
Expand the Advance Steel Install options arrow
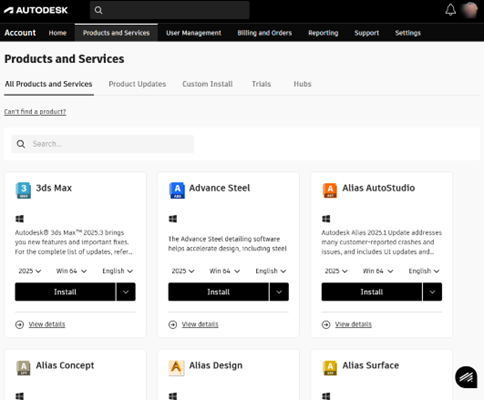pos(279,292)
